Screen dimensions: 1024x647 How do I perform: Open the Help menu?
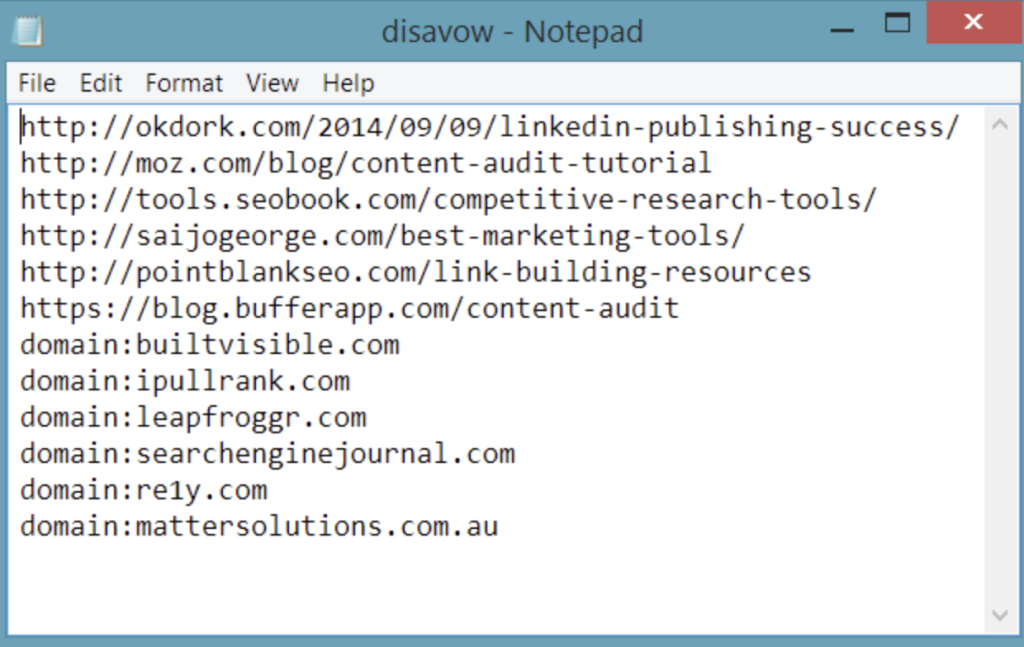tap(348, 84)
